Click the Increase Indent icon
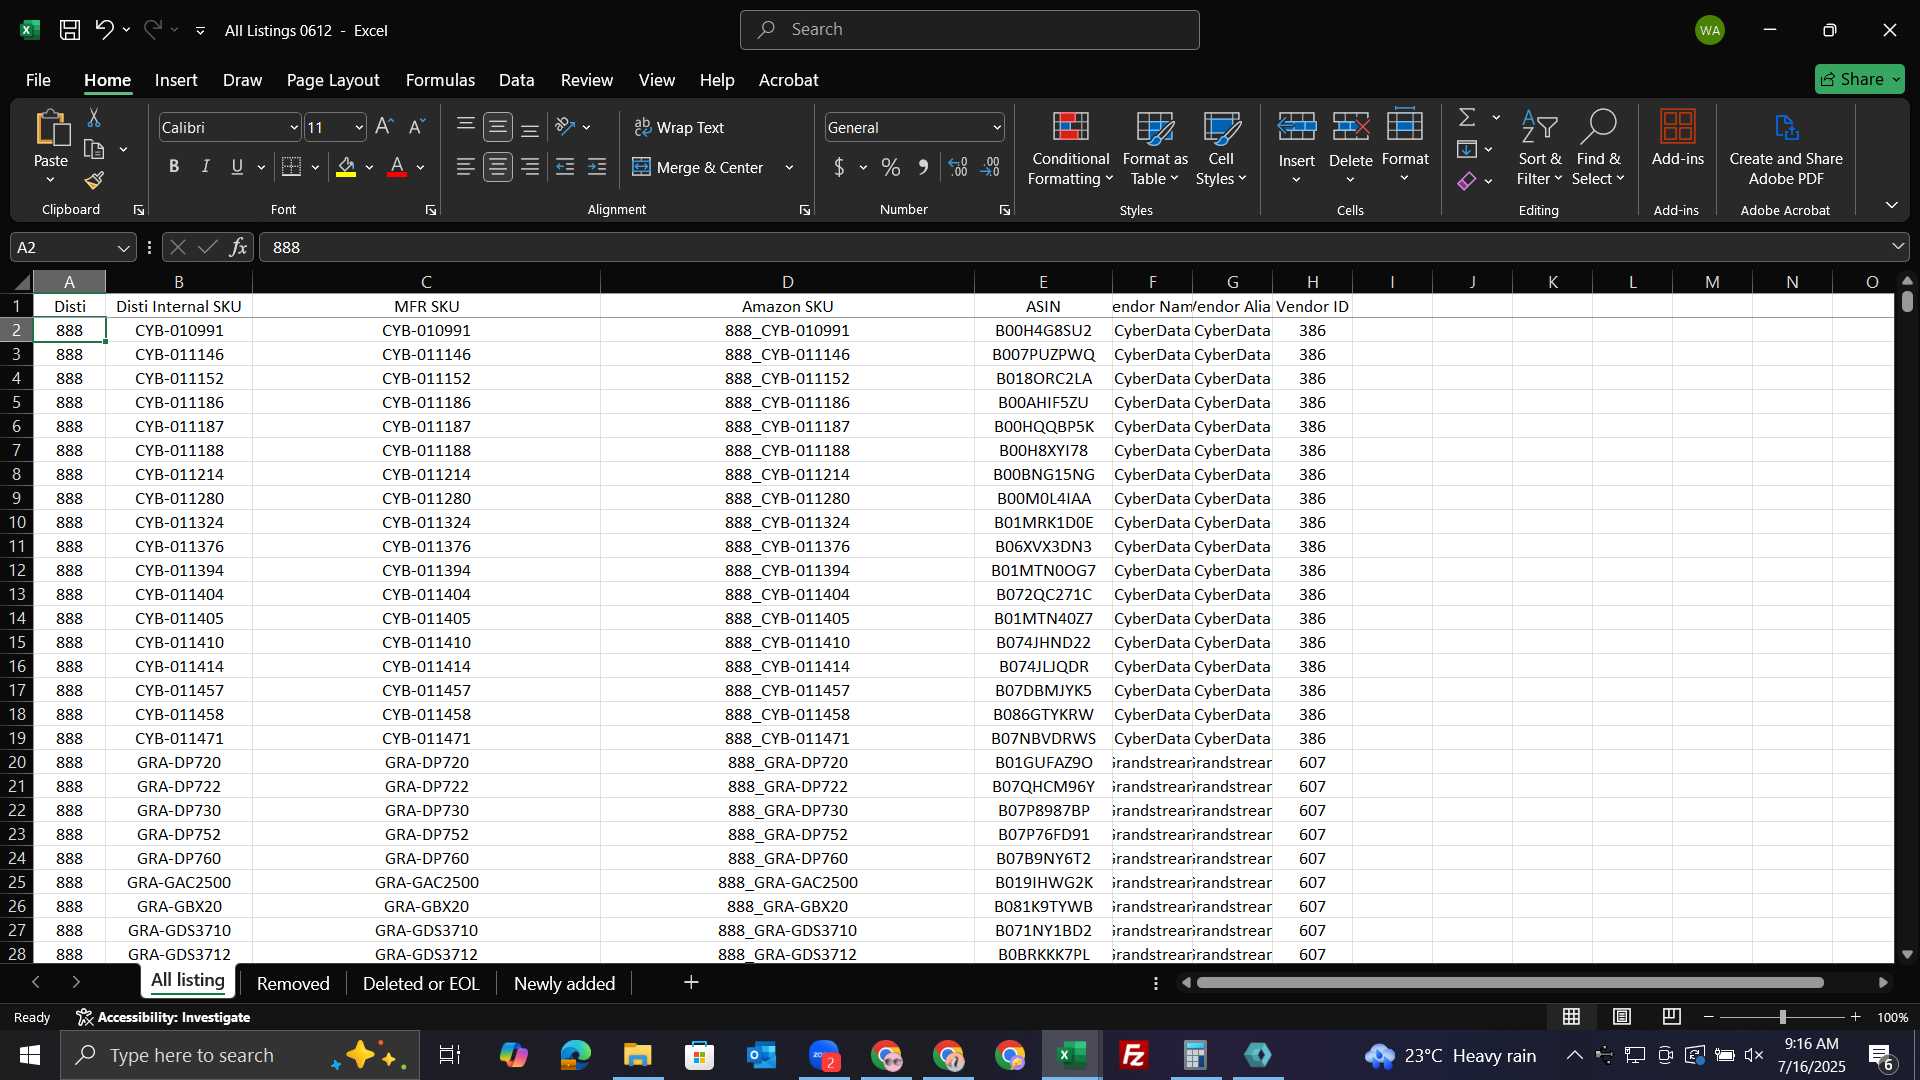The height and width of the screenshot is (1080, 1920). [597, 167]
